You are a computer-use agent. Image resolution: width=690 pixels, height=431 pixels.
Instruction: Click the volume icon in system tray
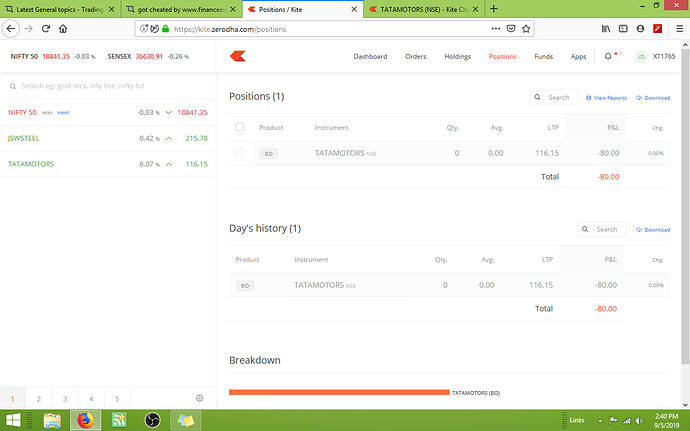tap(639, 421)
